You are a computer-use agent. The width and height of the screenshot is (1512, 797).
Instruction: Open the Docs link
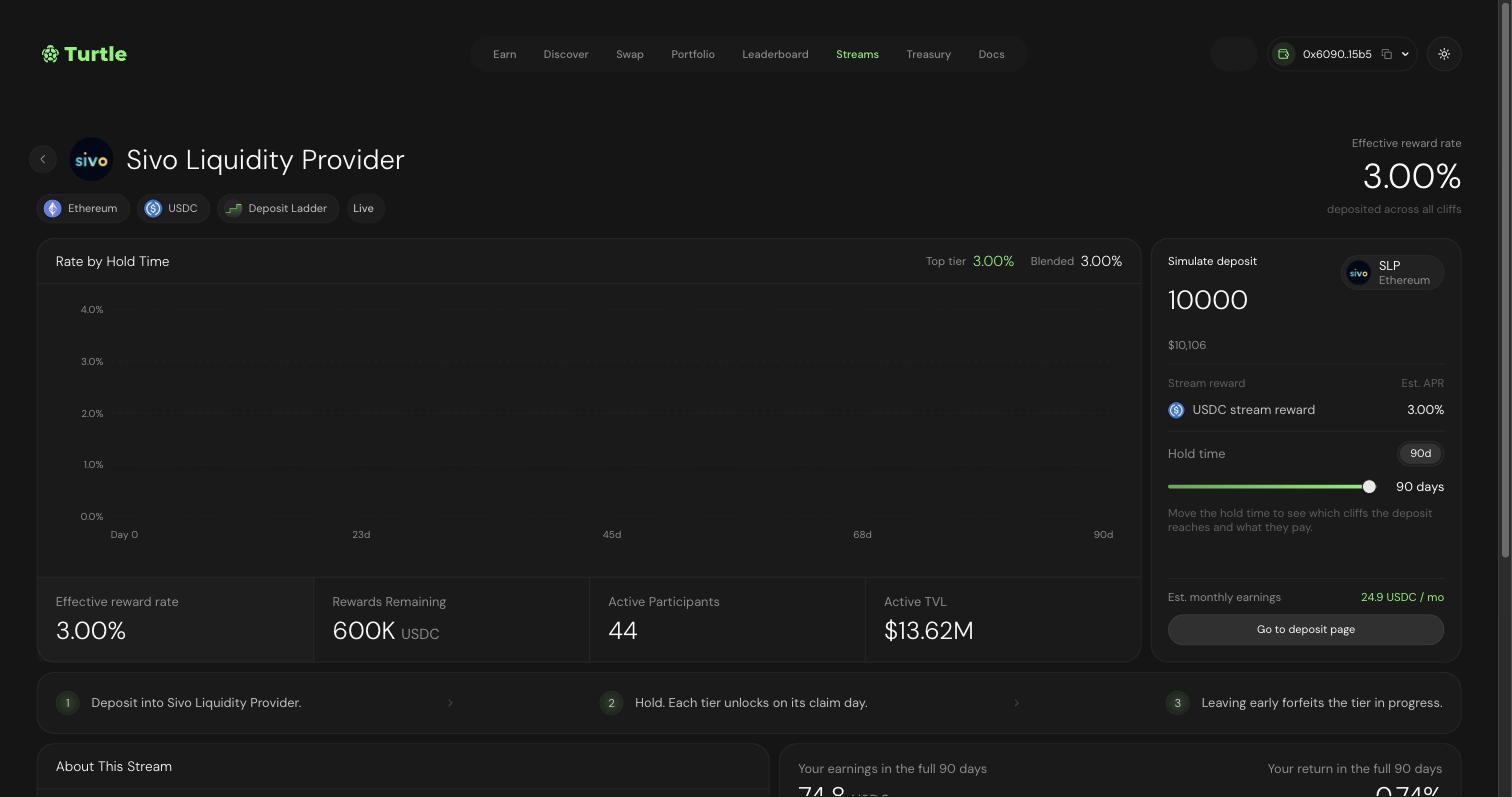click(x=991, y=54)
